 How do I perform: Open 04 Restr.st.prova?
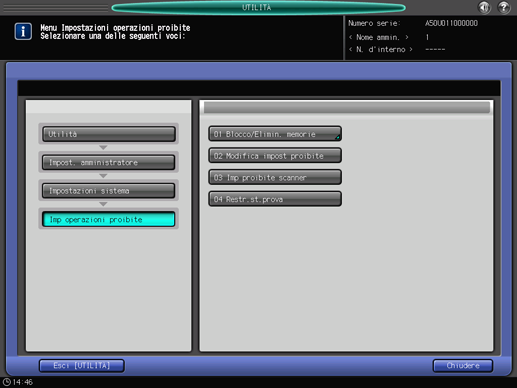tap(275, 199)
